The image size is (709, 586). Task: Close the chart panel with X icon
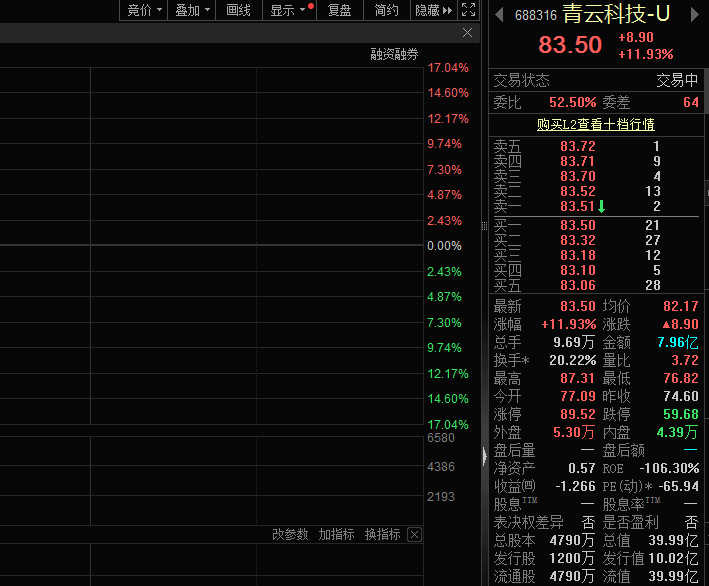coord(467,33)
